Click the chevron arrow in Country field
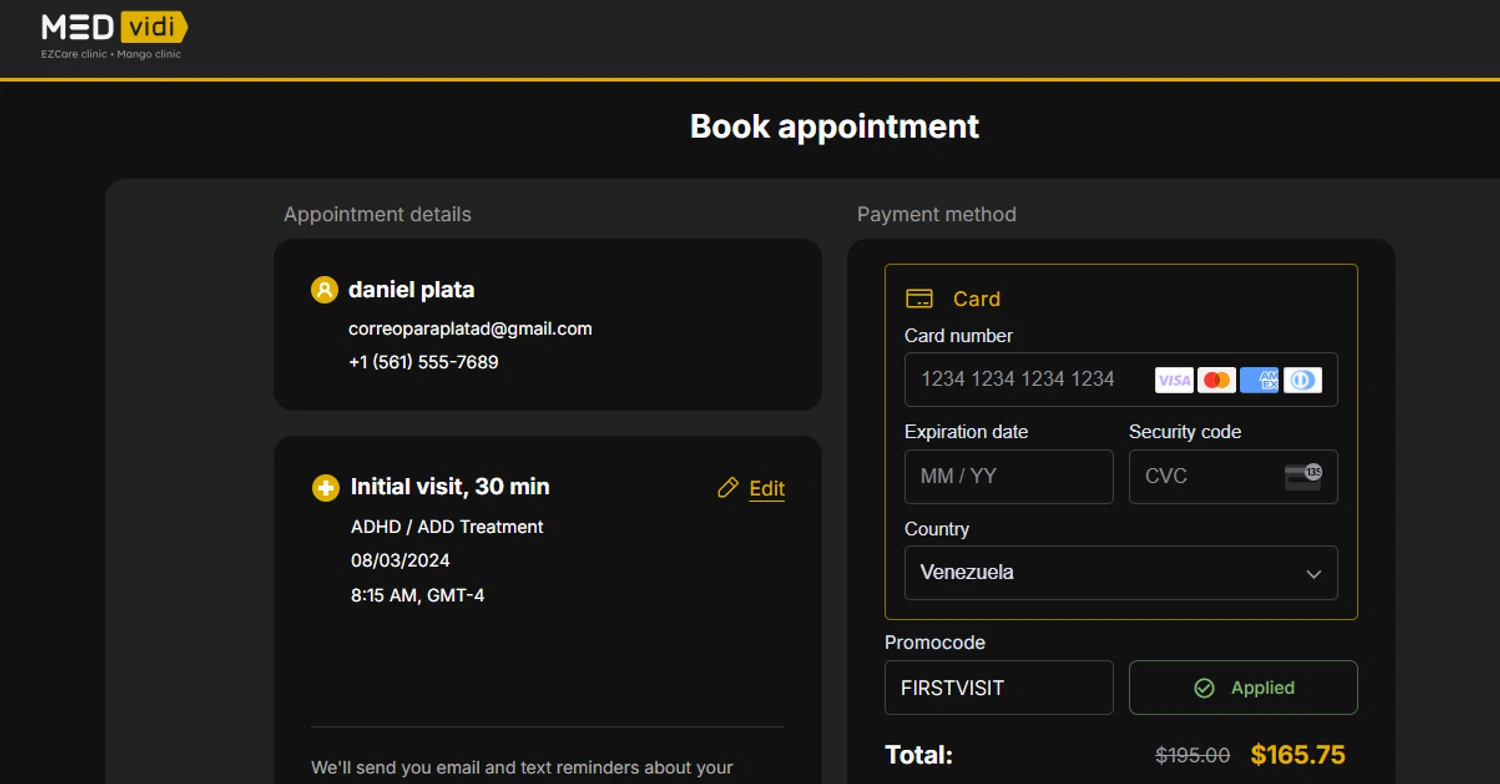 click(x=1314, y=574)
